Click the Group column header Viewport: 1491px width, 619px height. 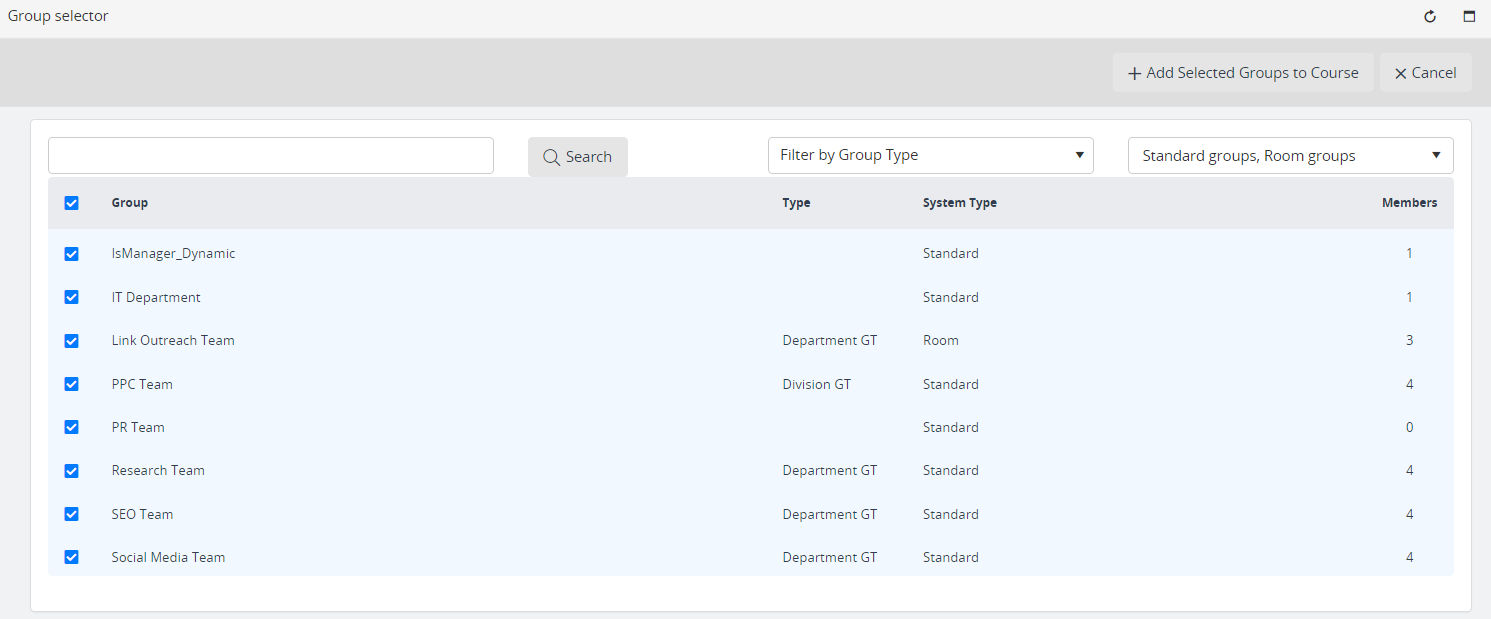(130, 203)
